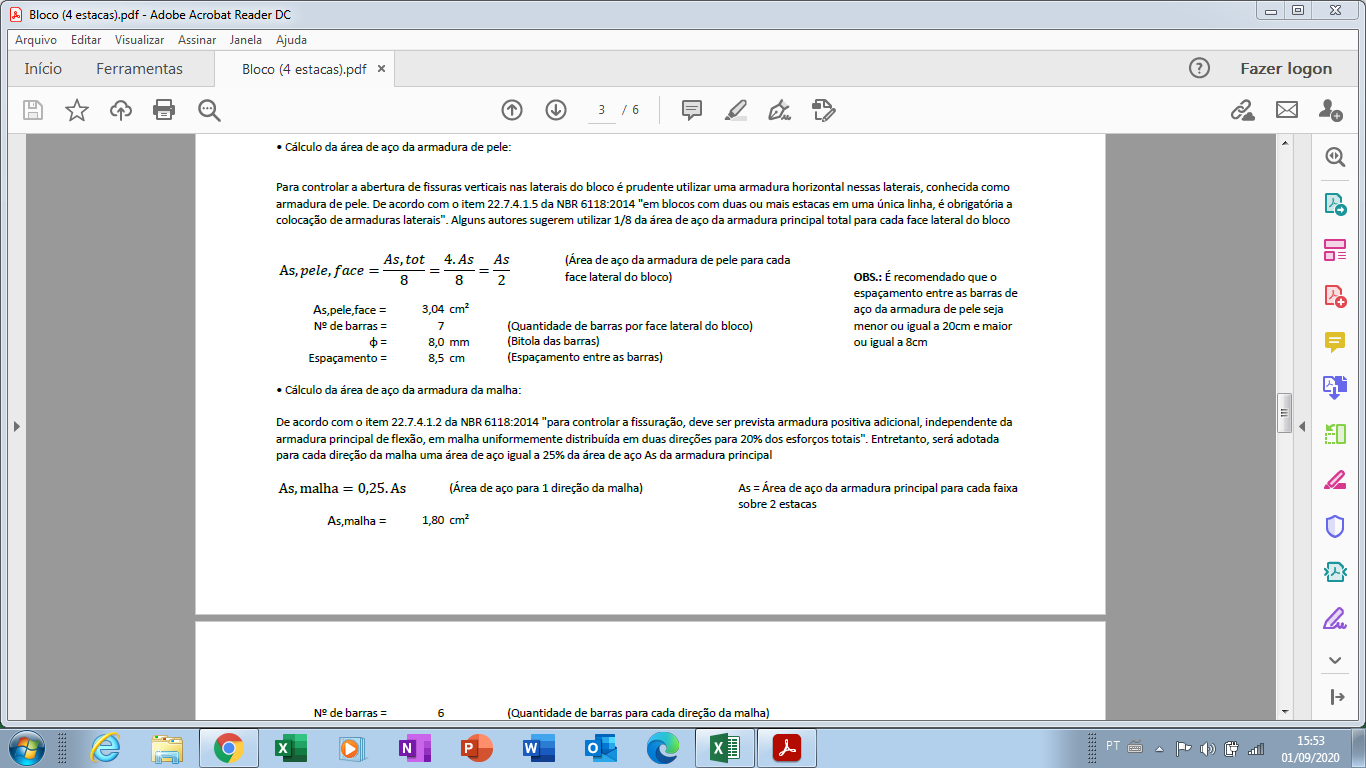
Task: Show more tools chevron in sidebar
Action: tap(1335, 660)
